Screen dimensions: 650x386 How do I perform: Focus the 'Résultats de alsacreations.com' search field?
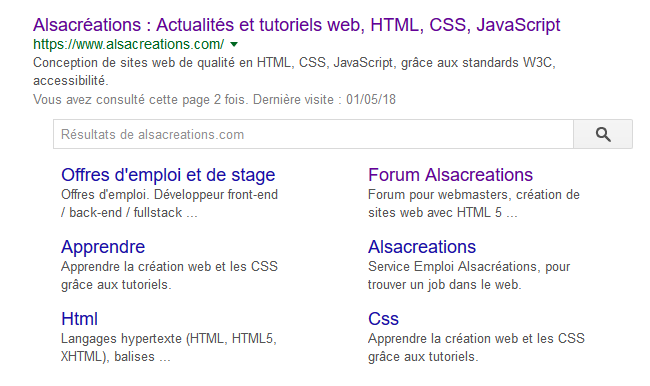tap(313, 134)
